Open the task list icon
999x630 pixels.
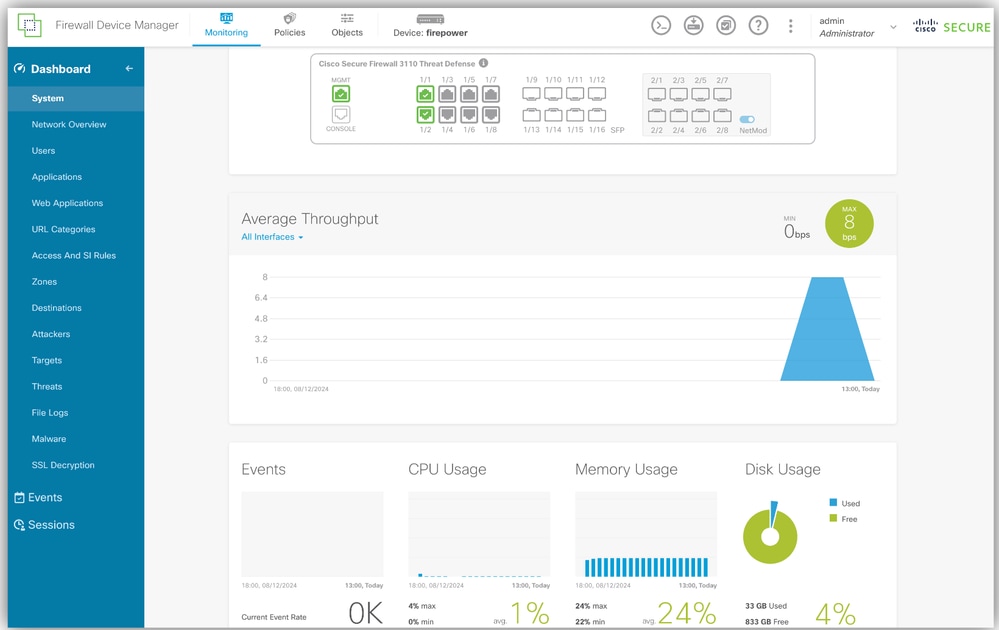[726, 25]
